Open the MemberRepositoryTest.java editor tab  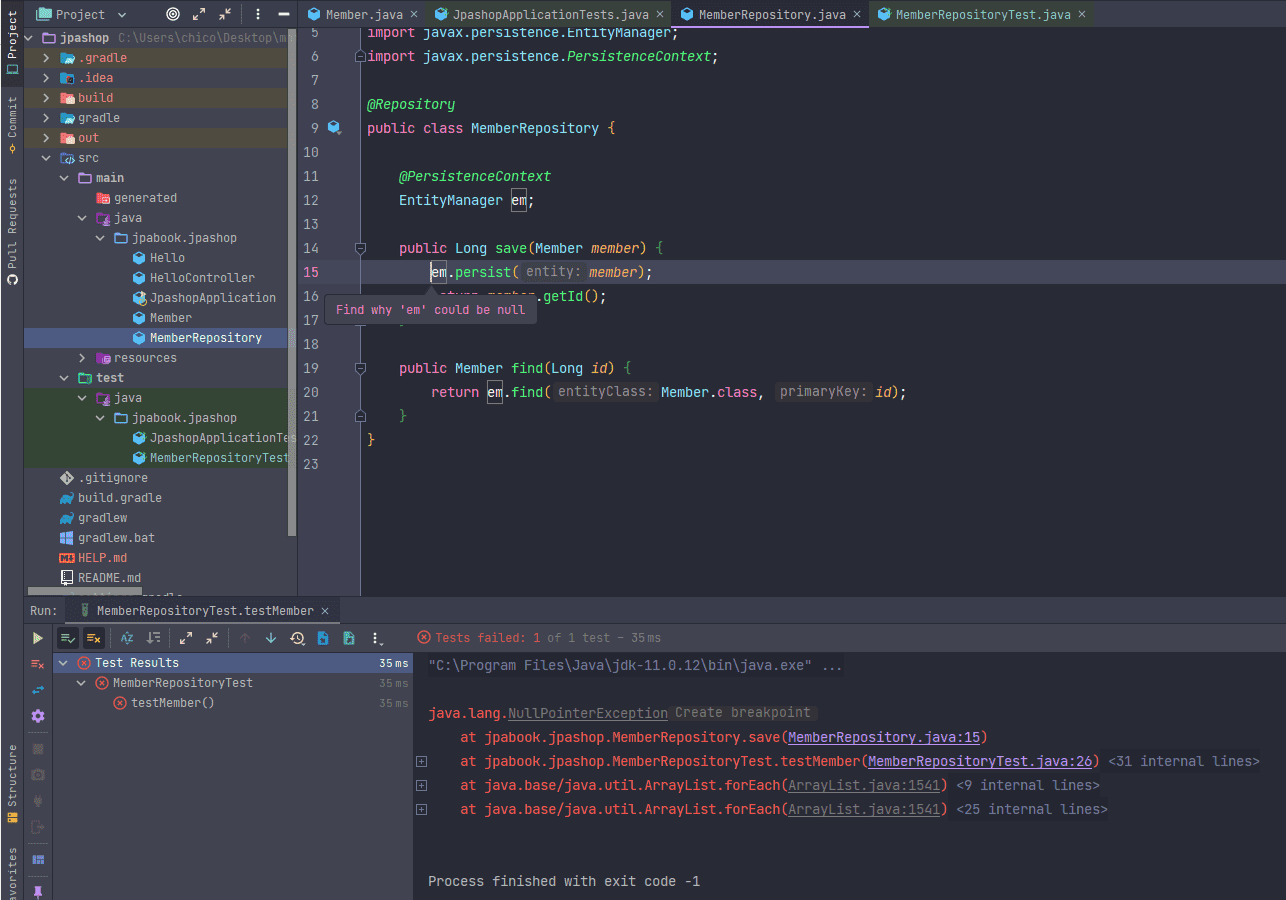[980, 14]
